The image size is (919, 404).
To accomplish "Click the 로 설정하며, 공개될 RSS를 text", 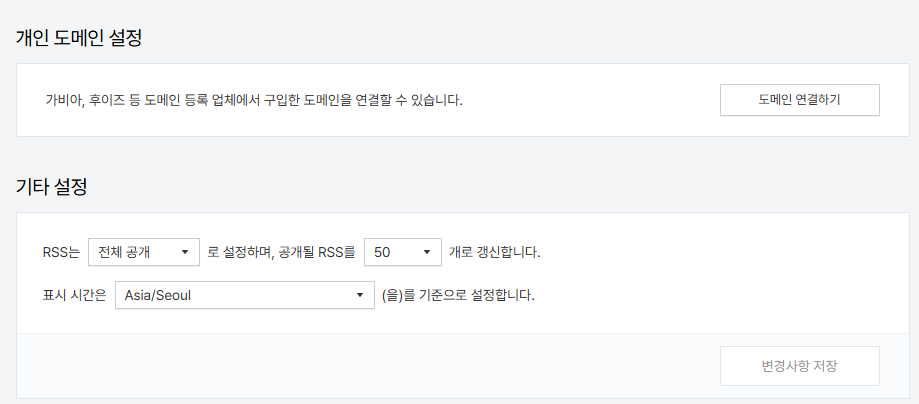I will click(x=281, y=252).
